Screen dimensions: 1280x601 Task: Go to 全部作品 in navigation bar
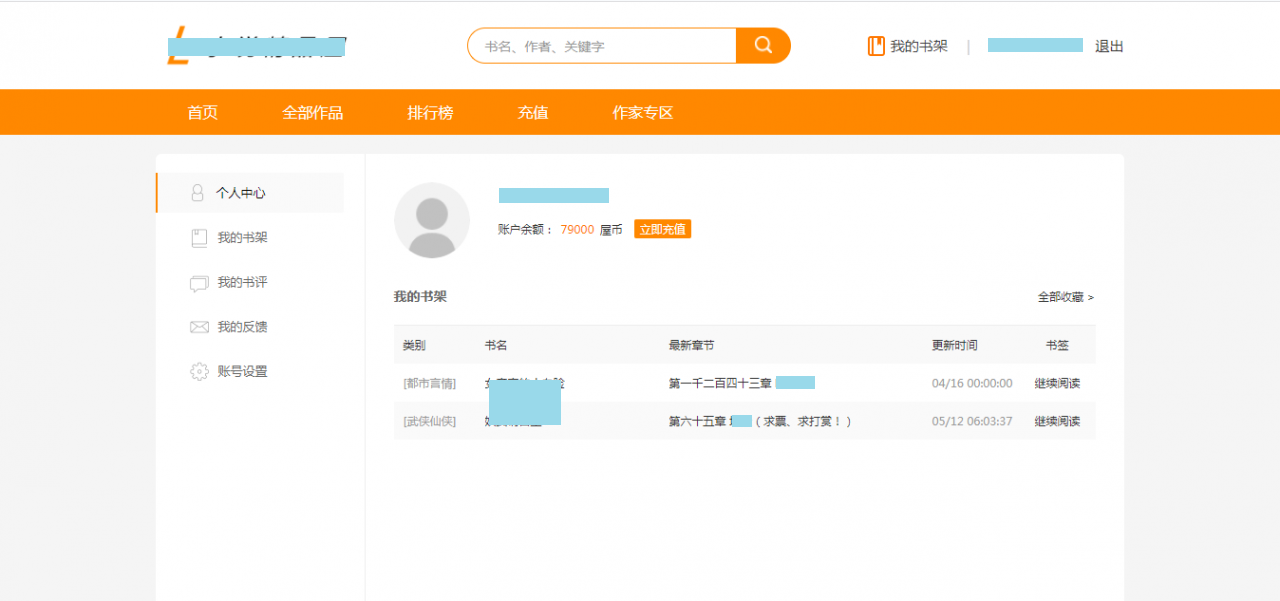tap(312, 113)
